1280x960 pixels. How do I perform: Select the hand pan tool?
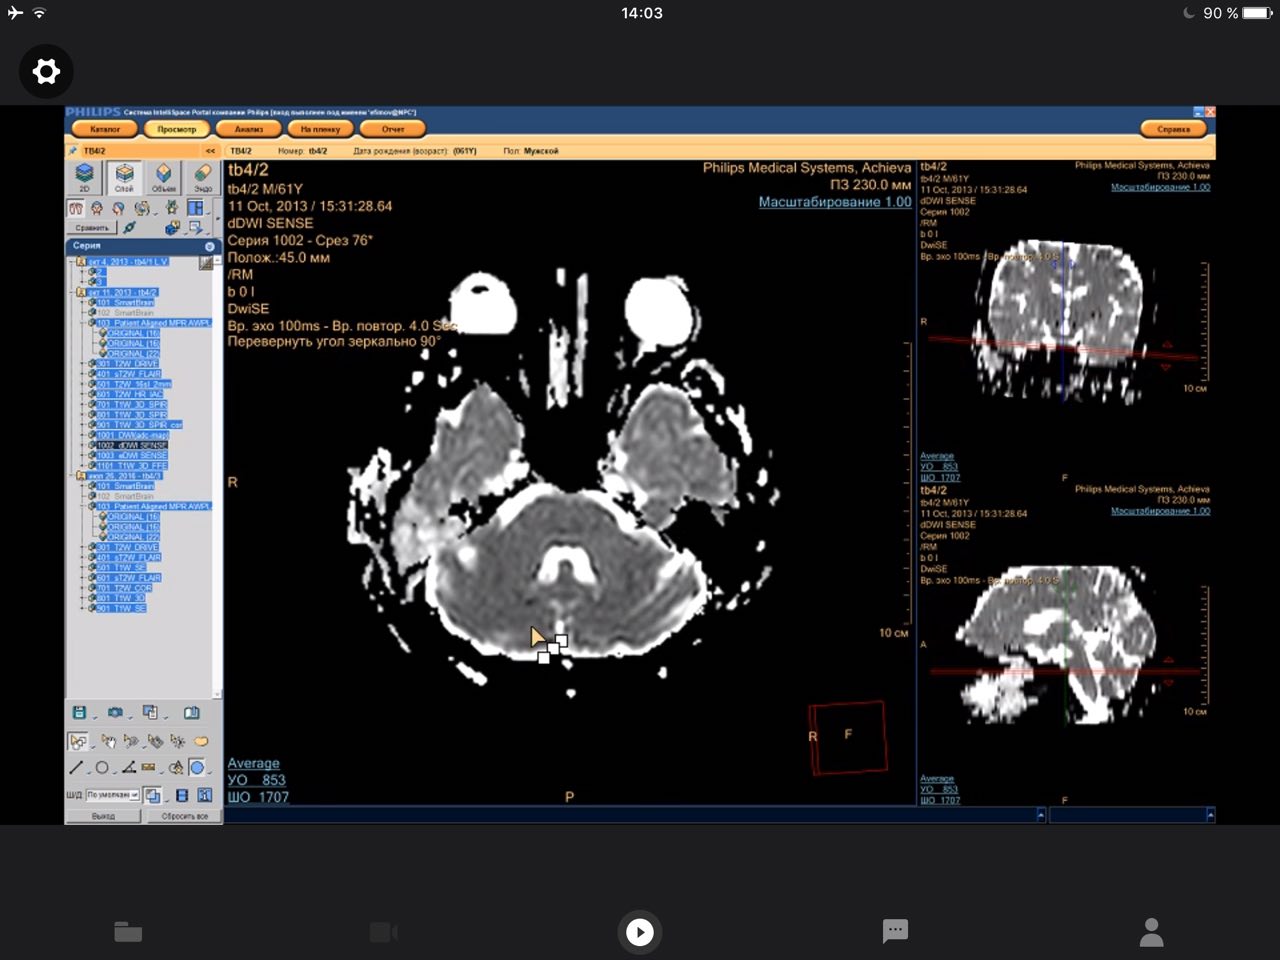108,741
